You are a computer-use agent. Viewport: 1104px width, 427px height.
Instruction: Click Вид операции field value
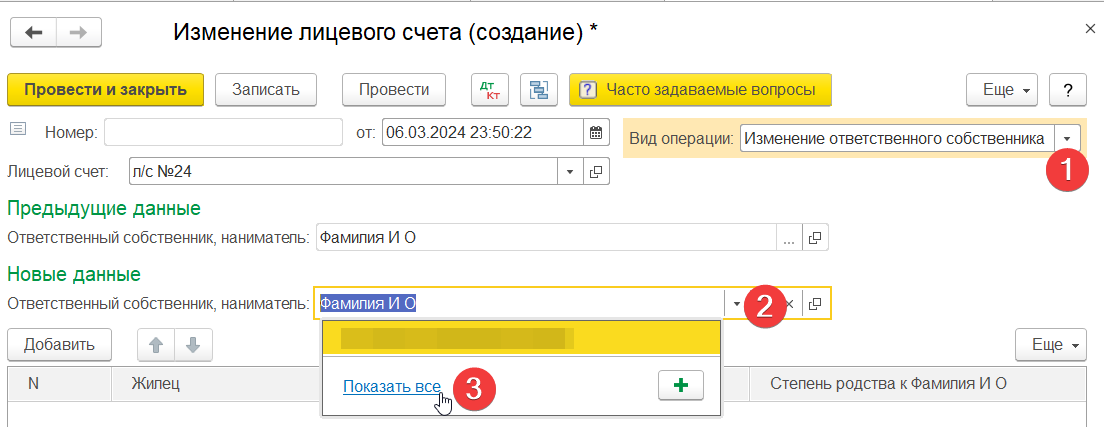(x=897, y=138)
